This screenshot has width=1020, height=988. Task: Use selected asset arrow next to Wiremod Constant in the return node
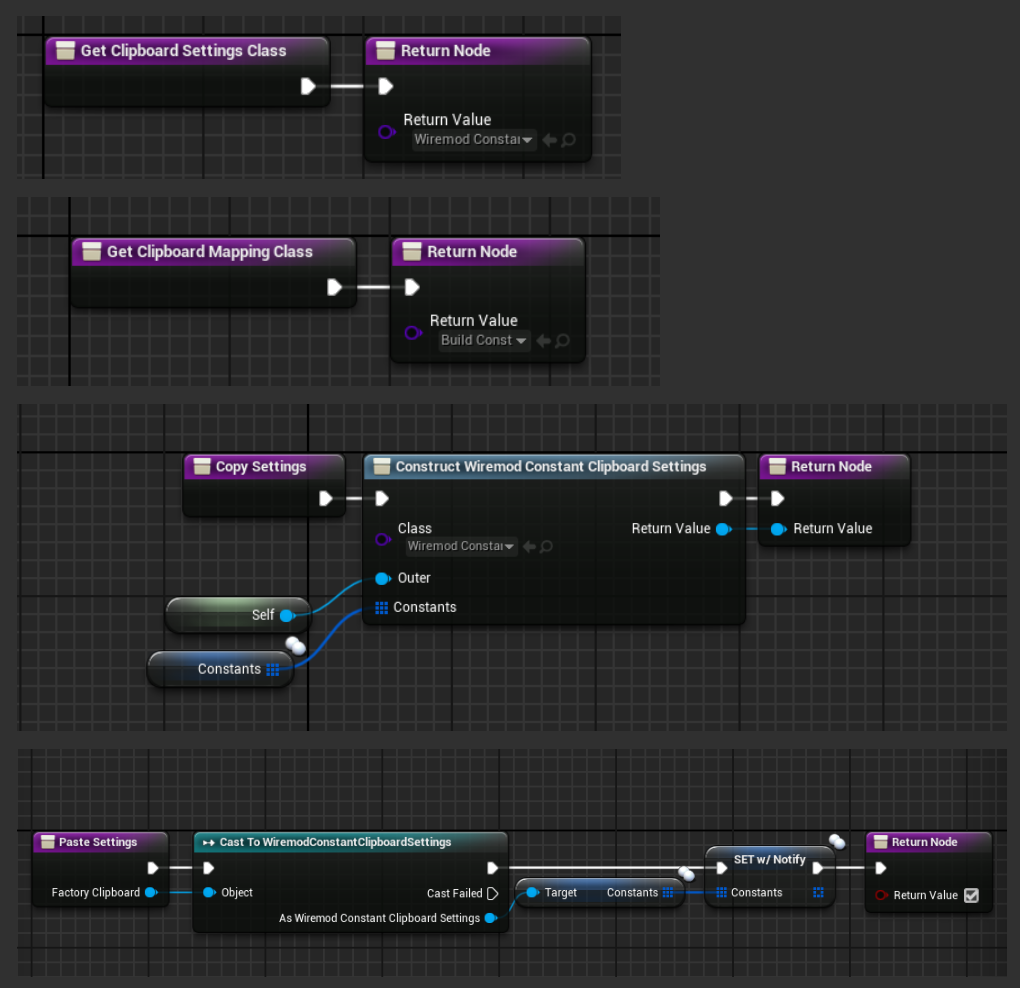(549, 140)
